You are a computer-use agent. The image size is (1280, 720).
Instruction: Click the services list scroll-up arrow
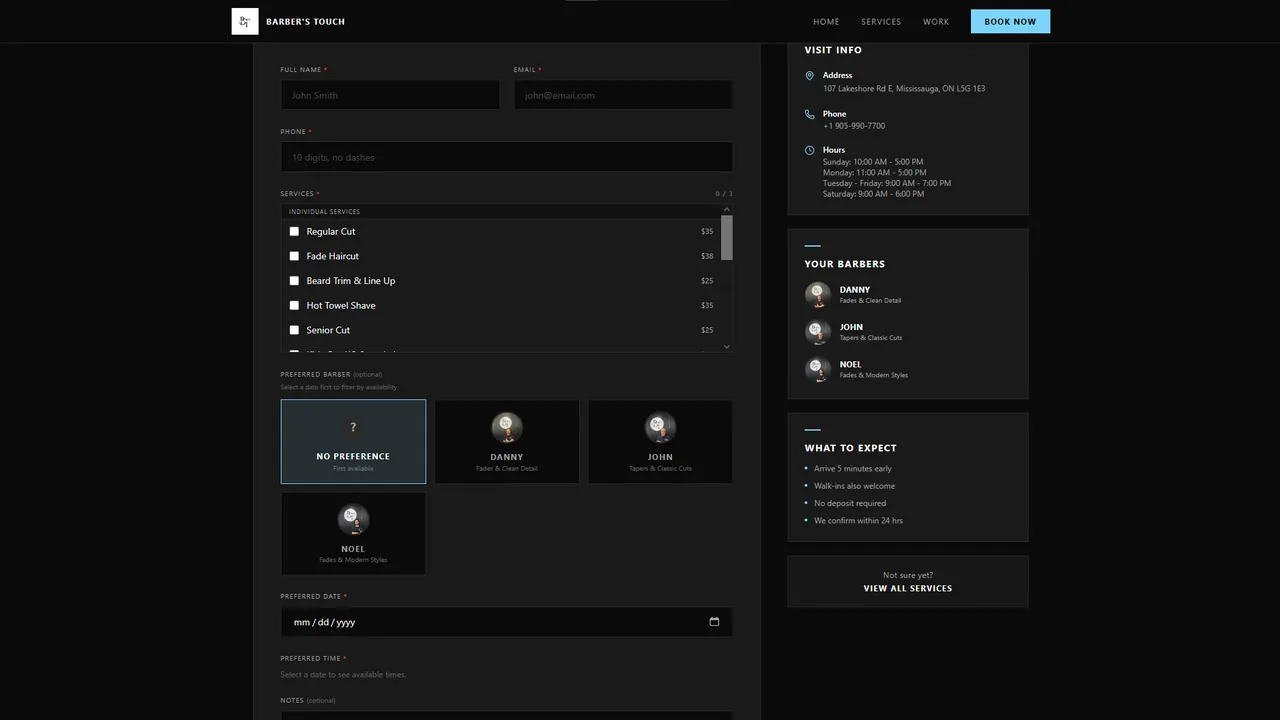[727, 210]
